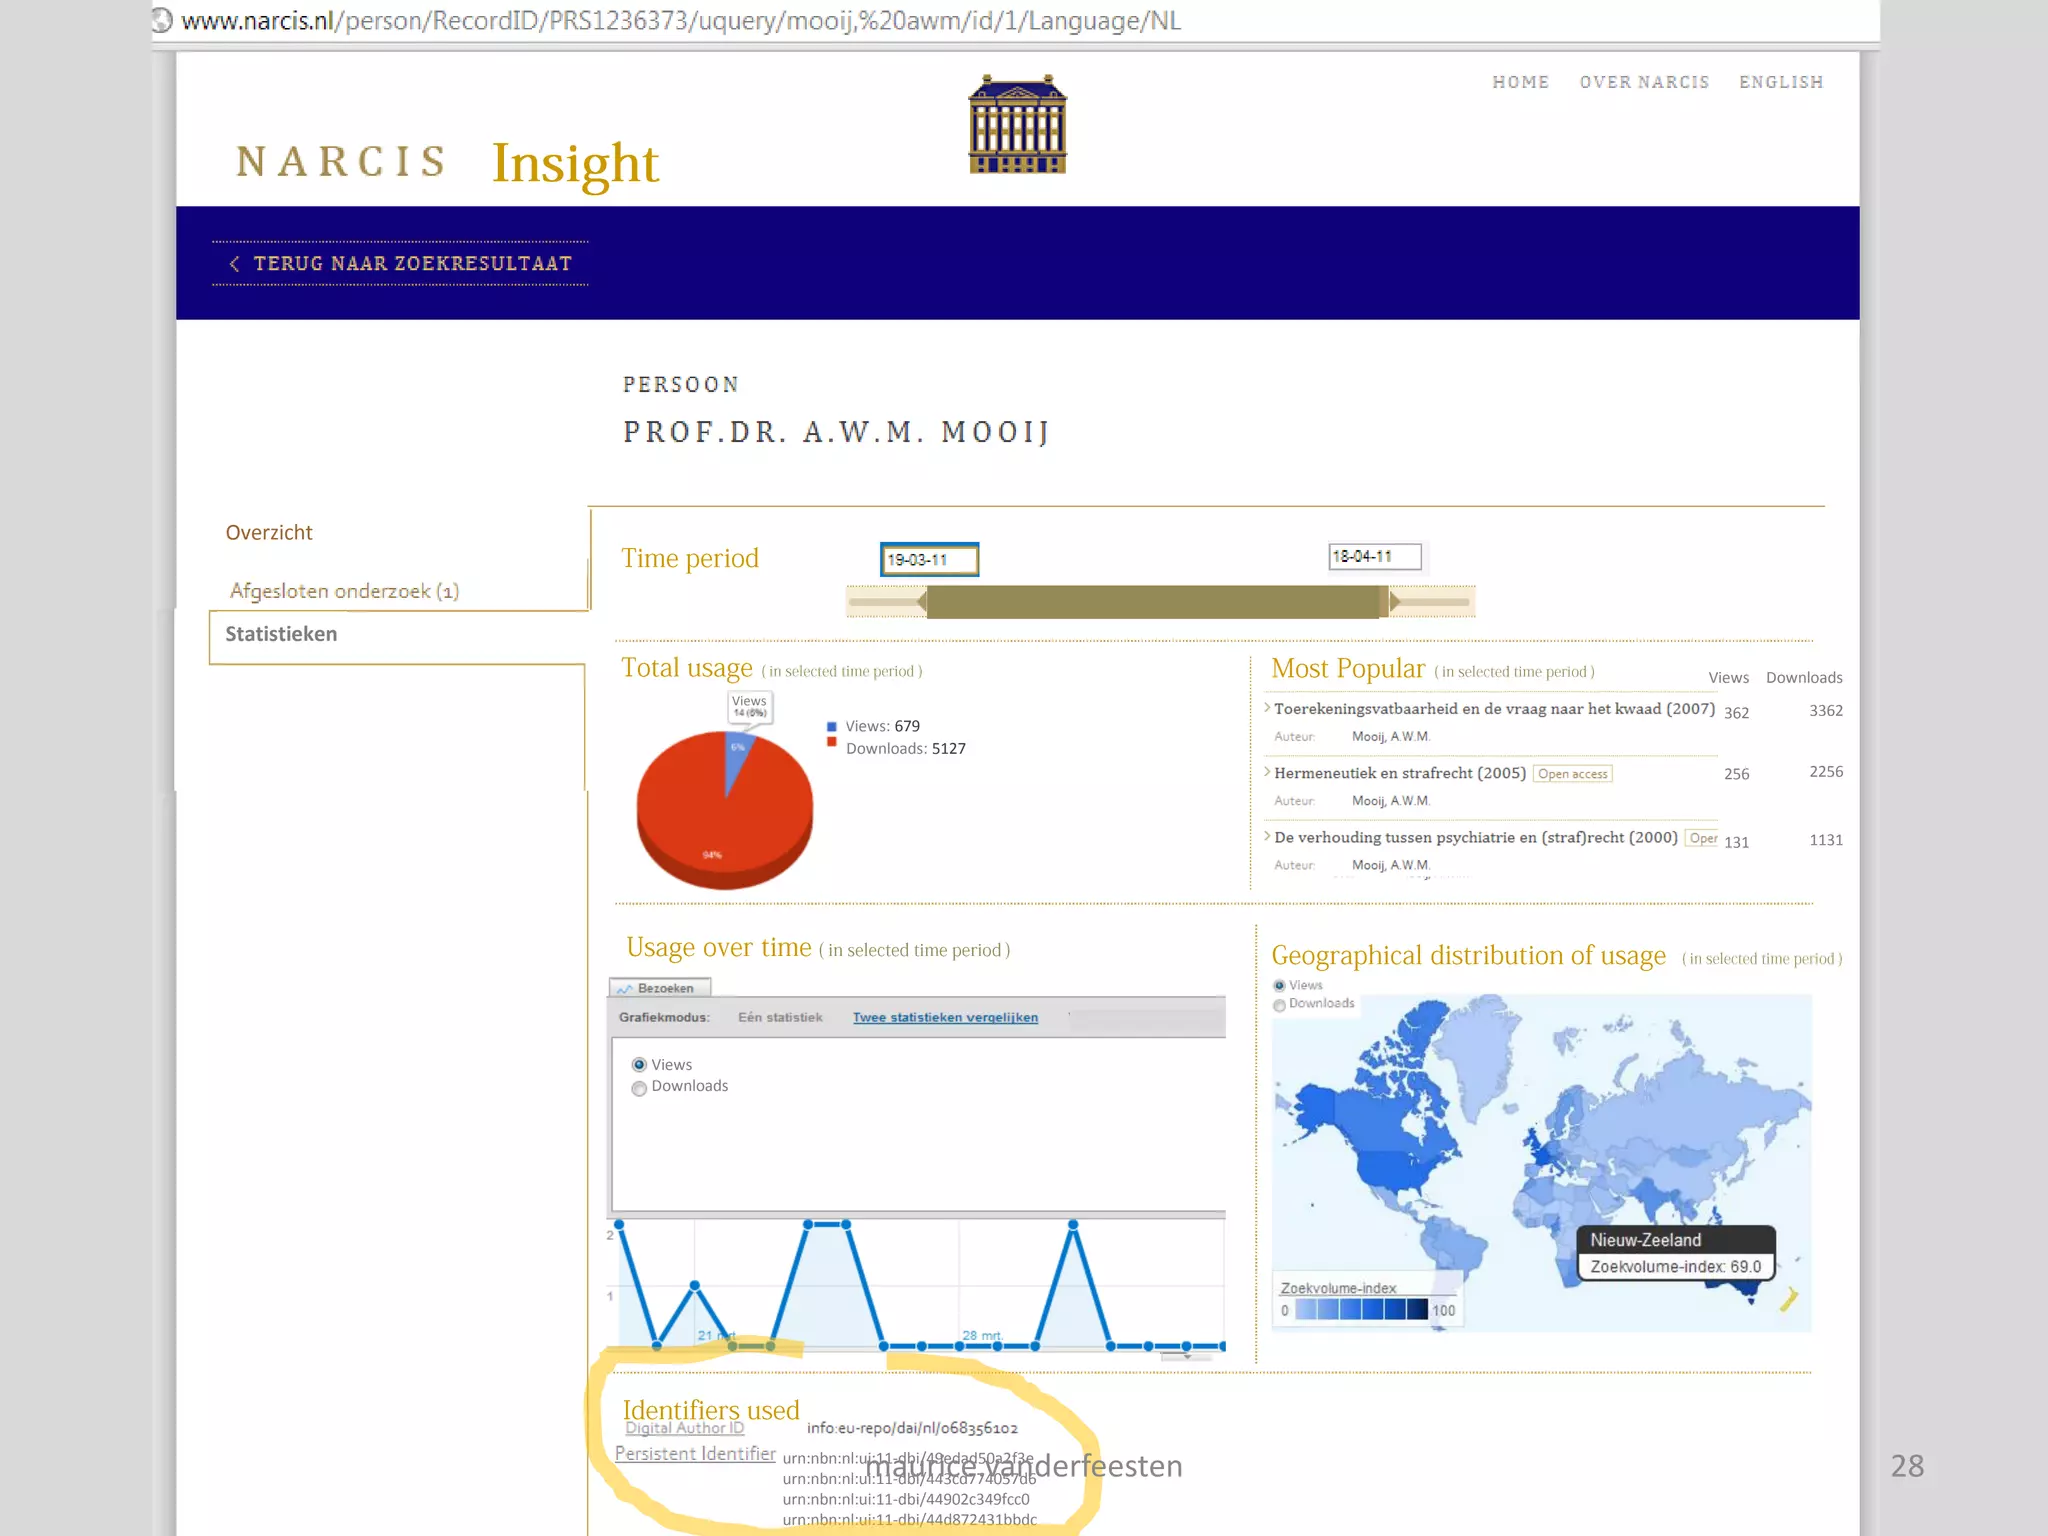Click the Bezoeken chart tab
The width and height of the screenshot is (2048, 1536).
(x=660, y=988)
